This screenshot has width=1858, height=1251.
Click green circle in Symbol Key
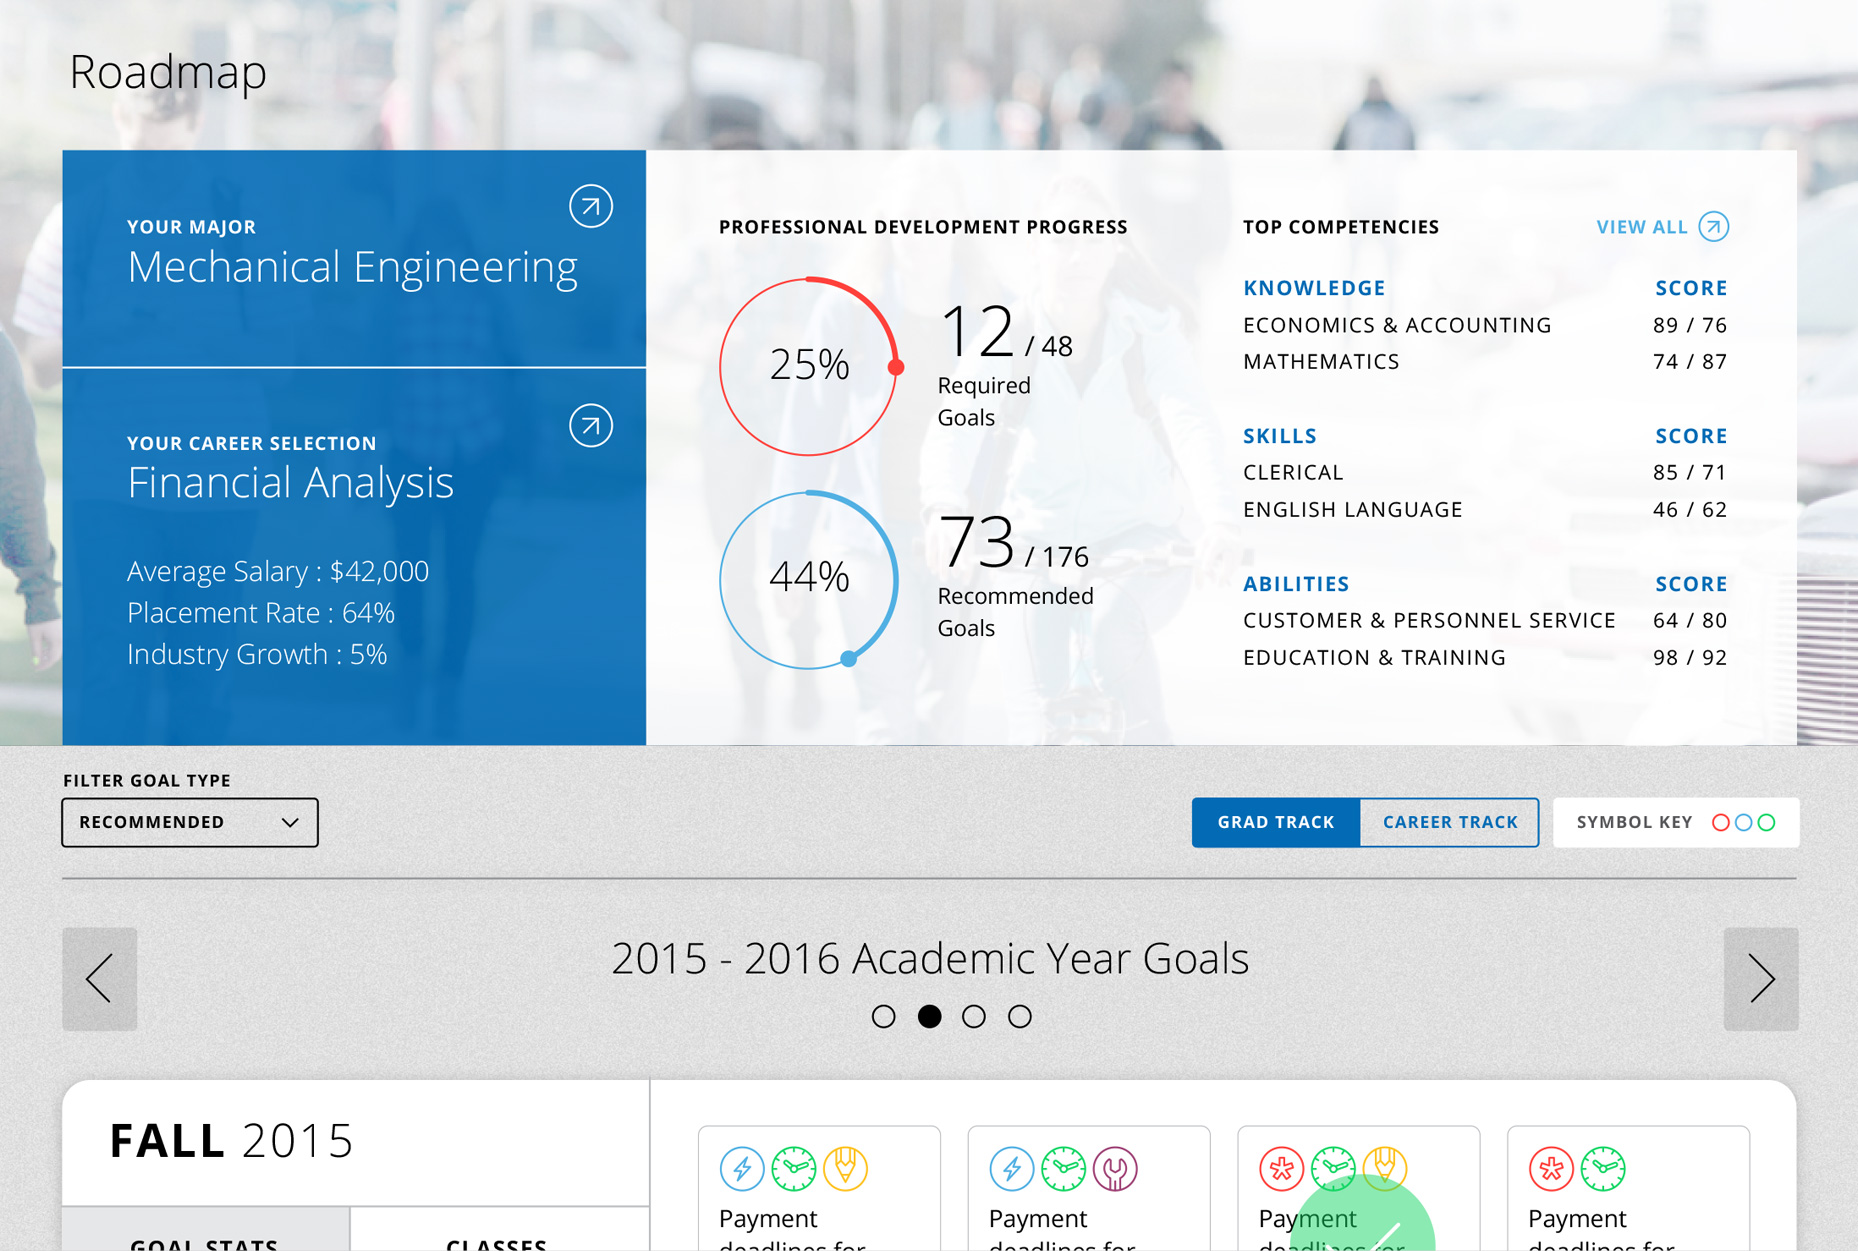1767,822
